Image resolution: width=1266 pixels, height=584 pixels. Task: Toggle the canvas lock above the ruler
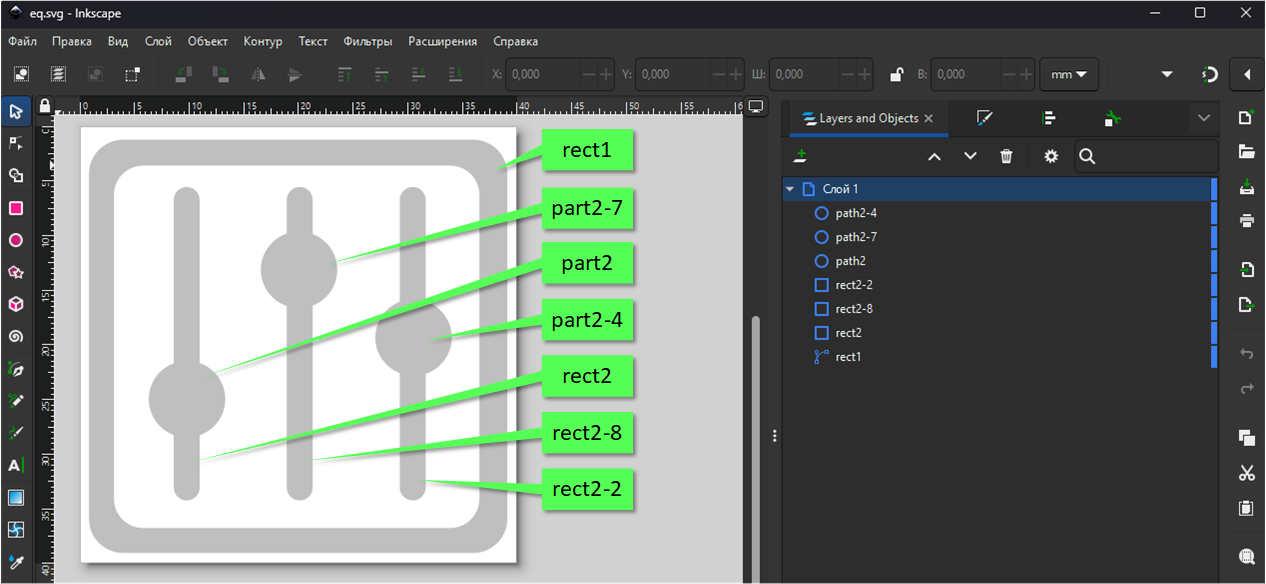(44, 105)
